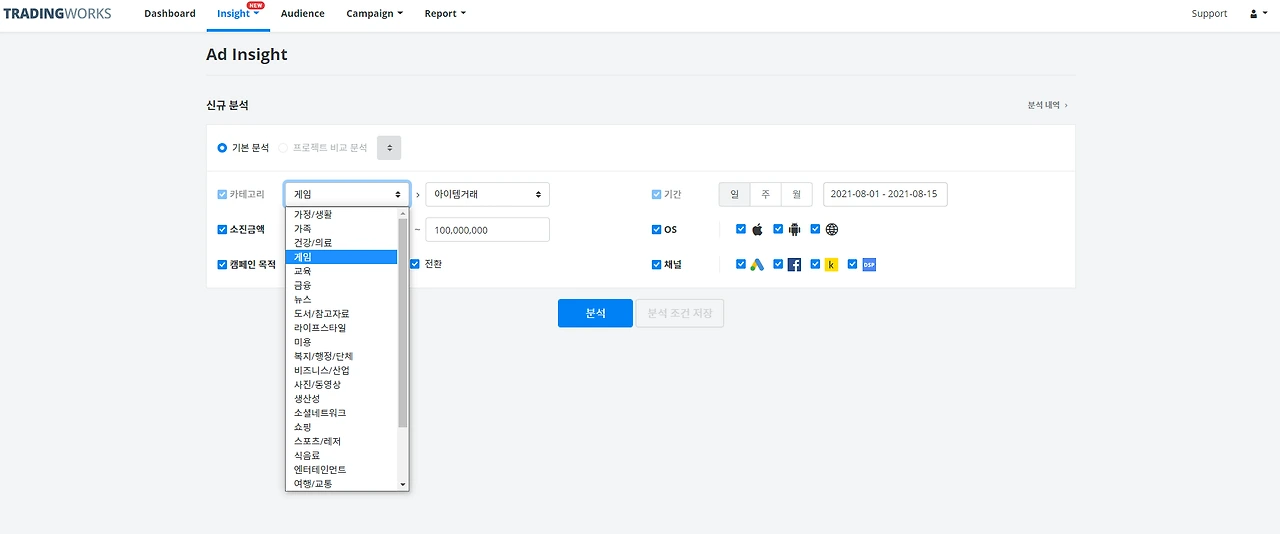This screenshot has width=1280, height=534.
Task: Expand the Report menu
Action: (445, 14)
